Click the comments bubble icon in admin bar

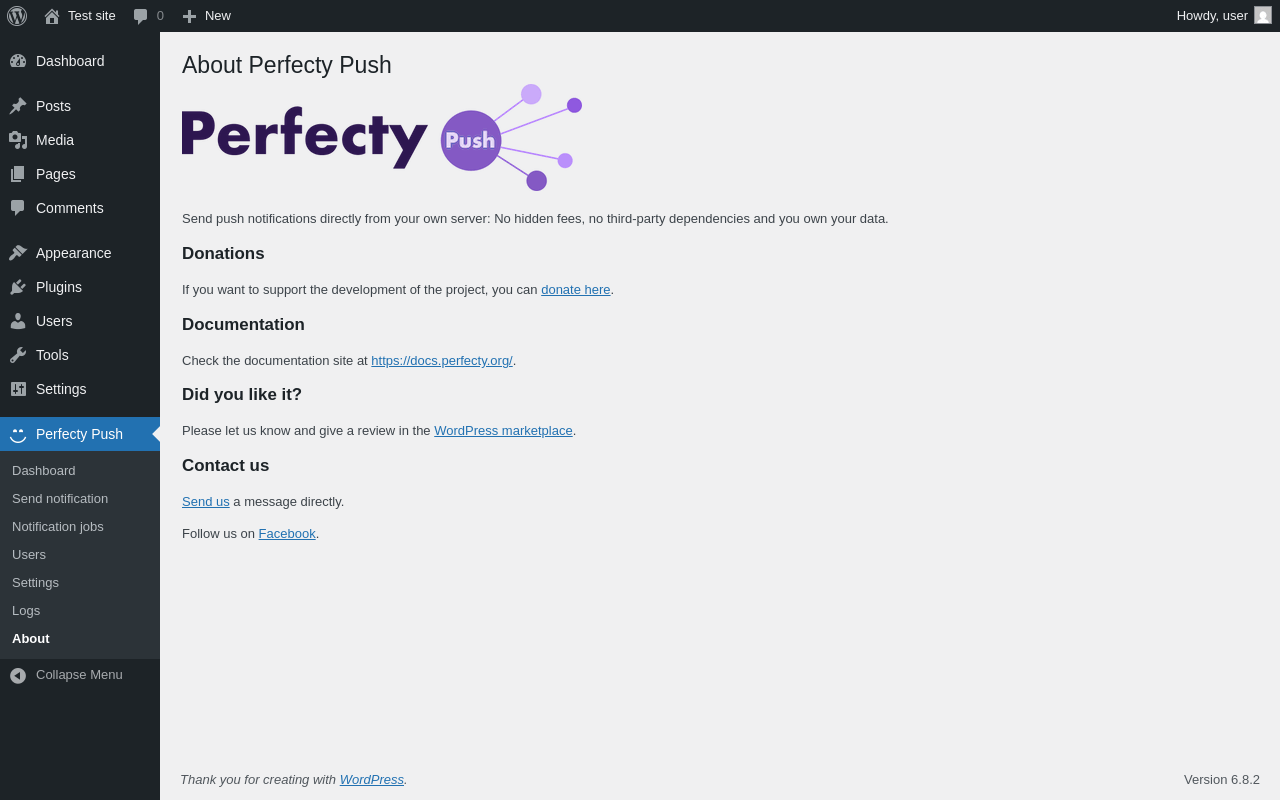click(141, 16)
